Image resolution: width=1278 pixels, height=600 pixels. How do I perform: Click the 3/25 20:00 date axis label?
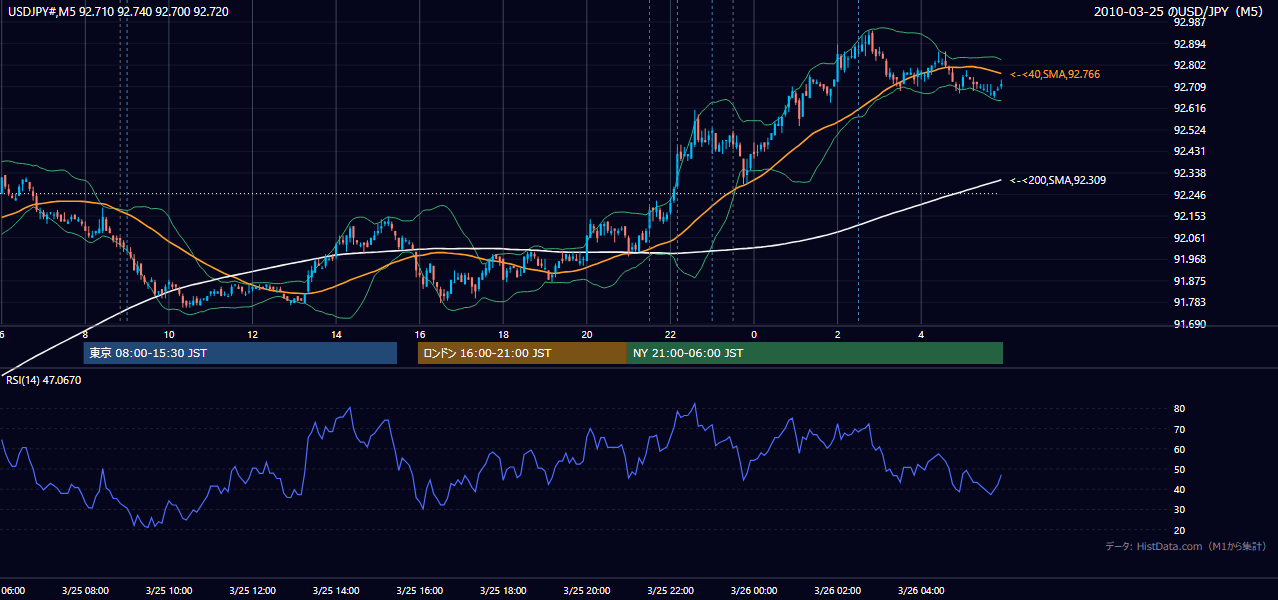(x=586, y=591)
